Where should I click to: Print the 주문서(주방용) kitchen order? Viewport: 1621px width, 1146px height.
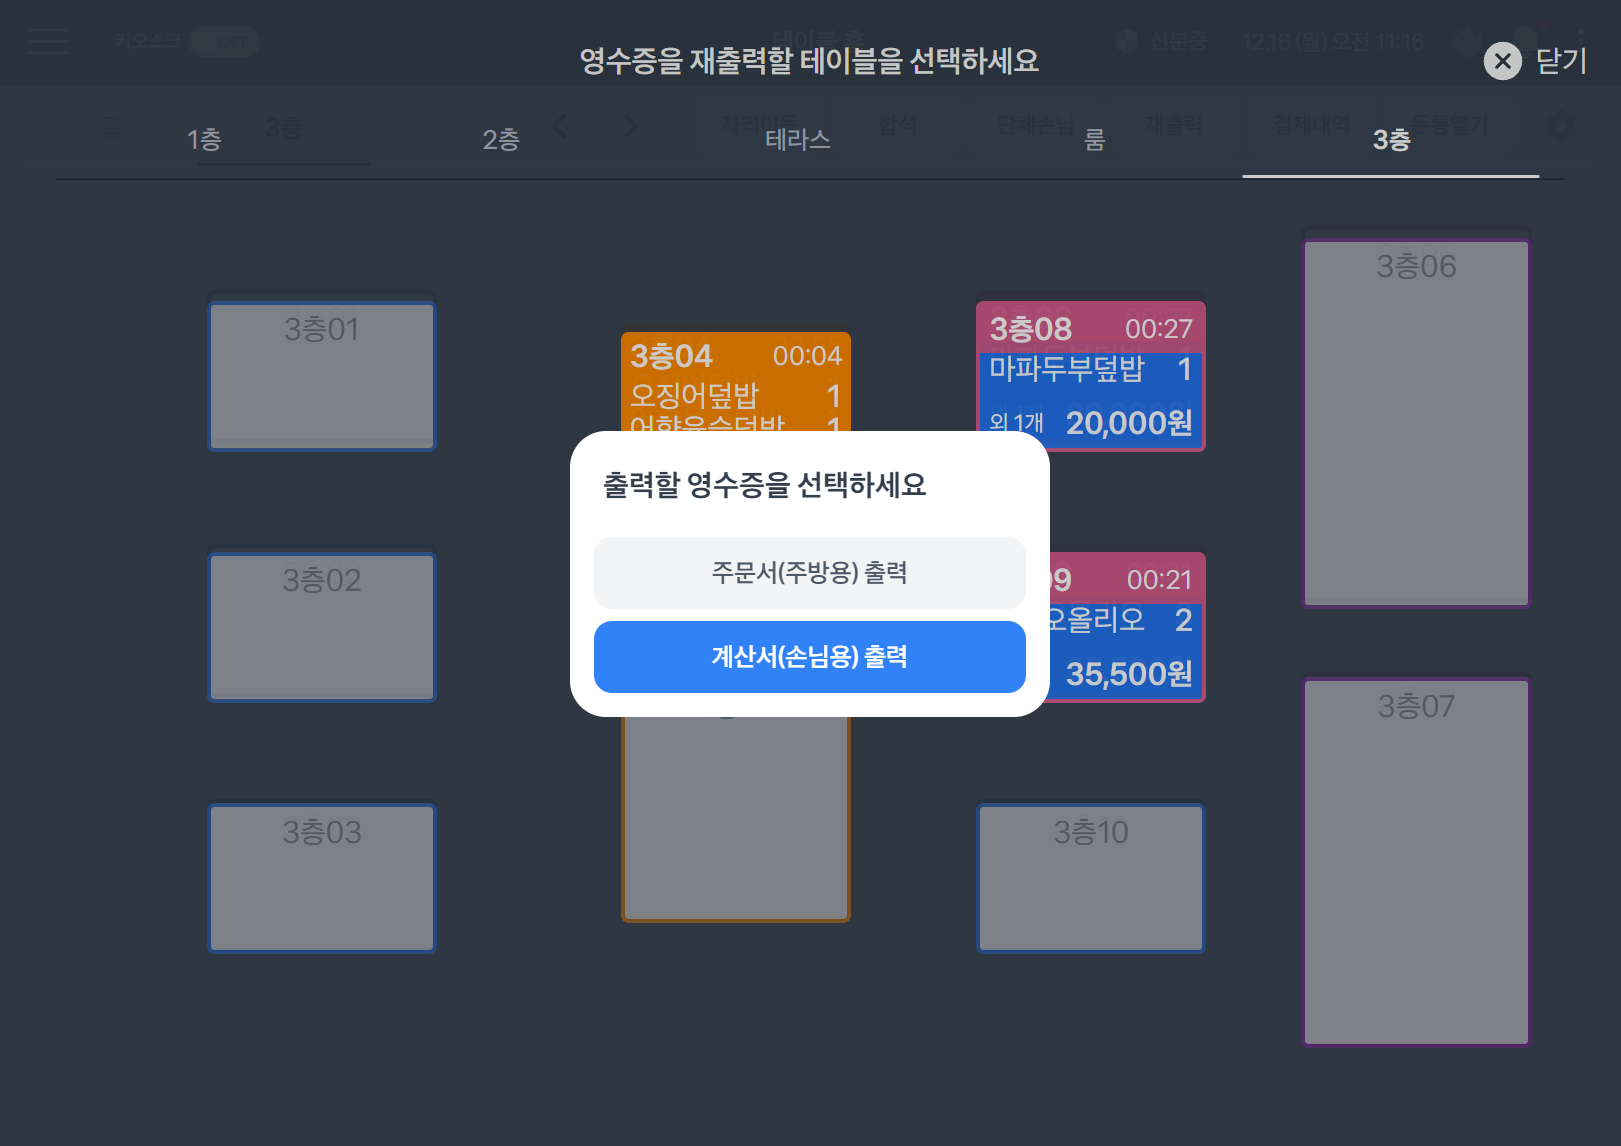(x=809, y=573)
